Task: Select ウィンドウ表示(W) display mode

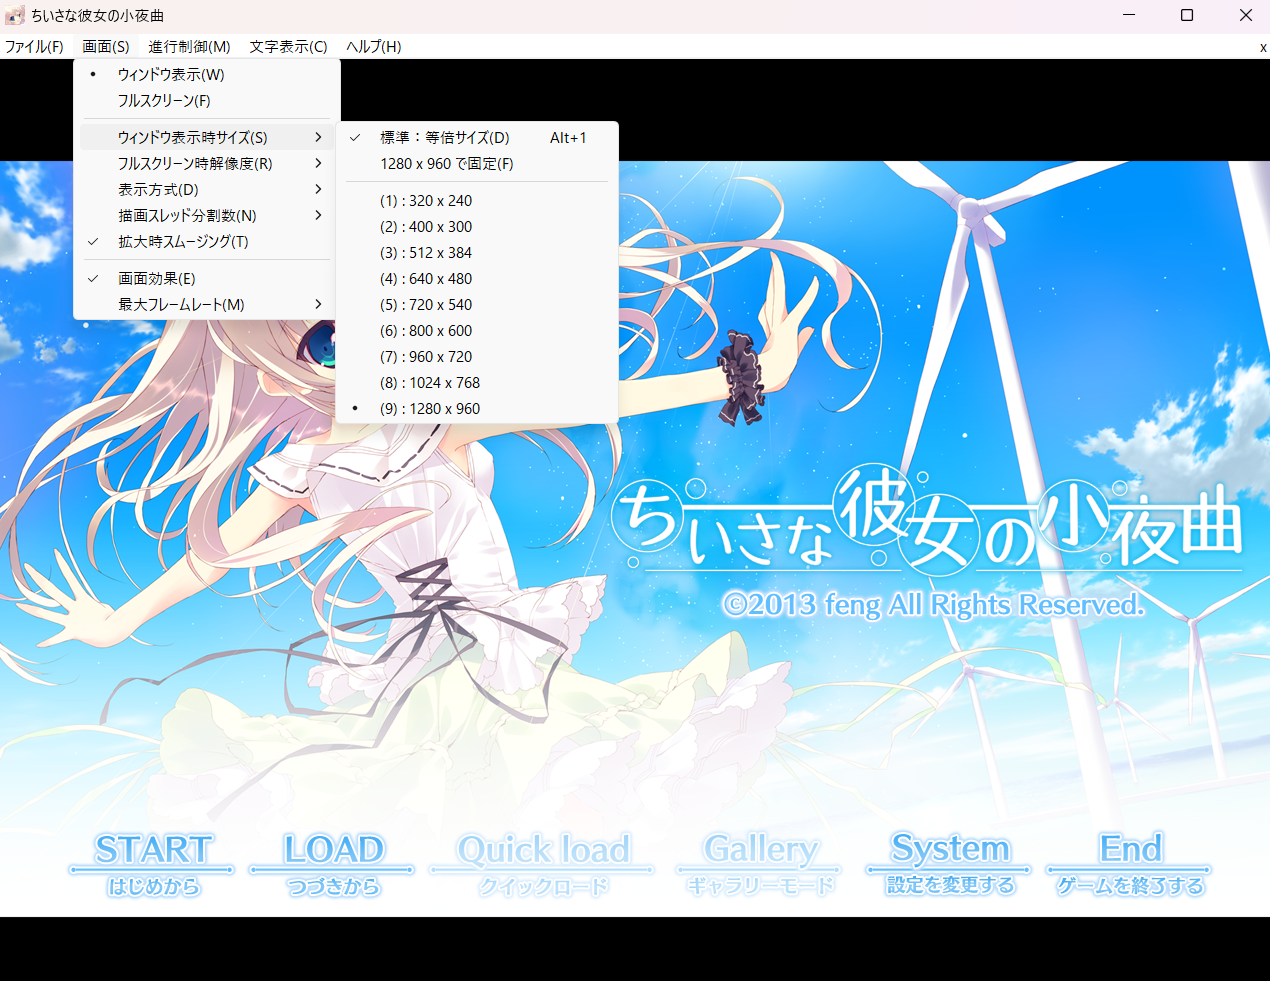Action: click(x=207, y=75)
